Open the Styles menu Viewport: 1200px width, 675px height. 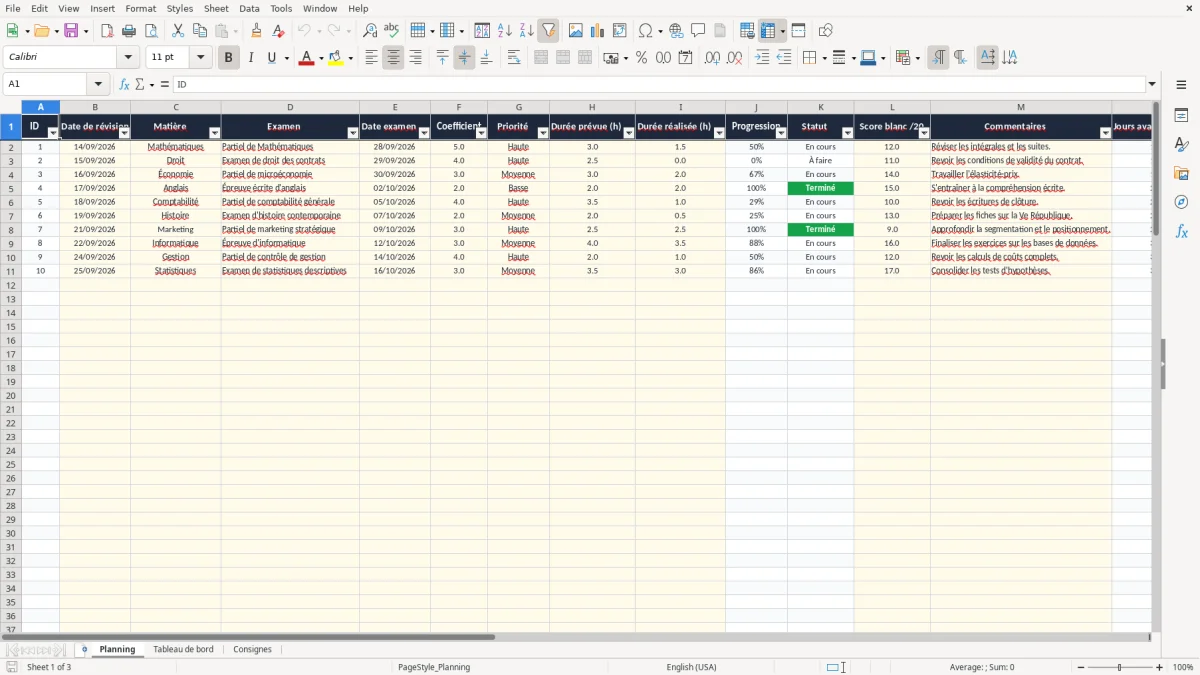click(x=180, y=8)
